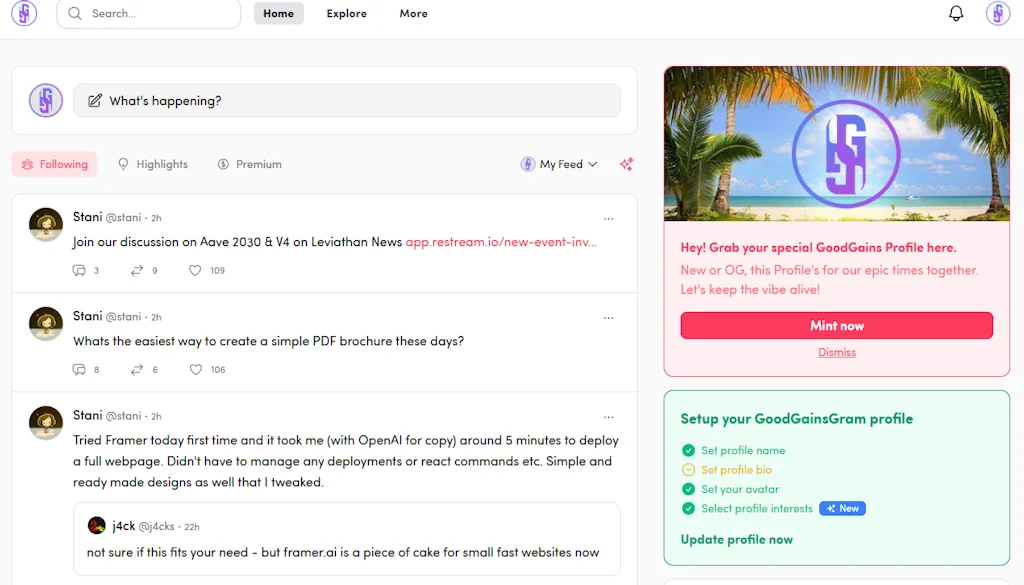Open the Explore menu
The width and height of the screenshot is (1024, 585).
[346, 13]
